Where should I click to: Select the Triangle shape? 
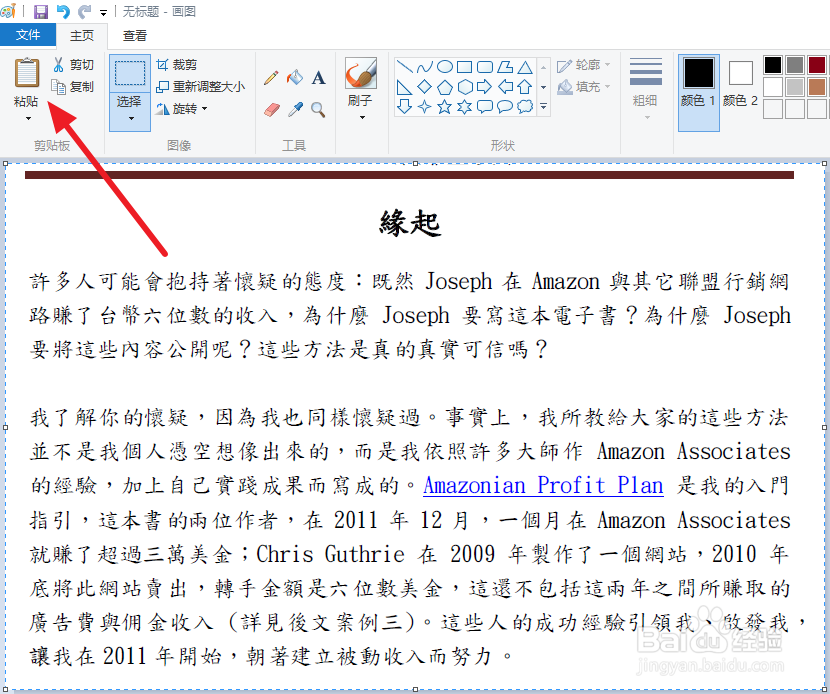[x=525, y=67]
